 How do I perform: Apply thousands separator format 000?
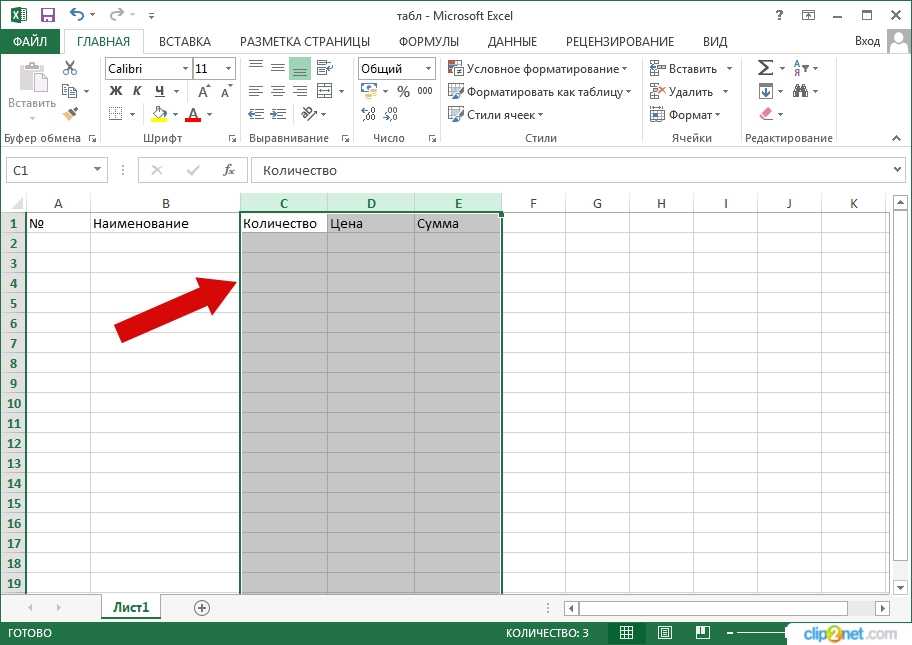click(x=425, y=91)
